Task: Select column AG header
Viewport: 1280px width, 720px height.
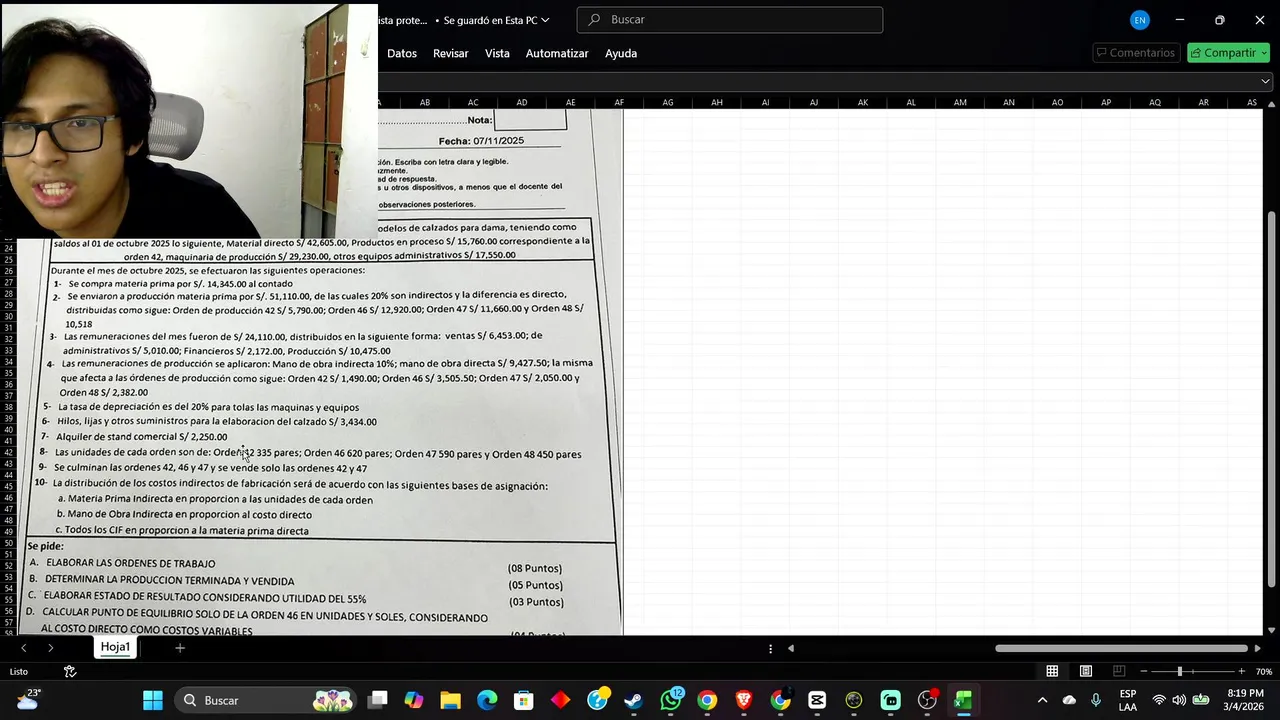Action: tap(668, 102)
